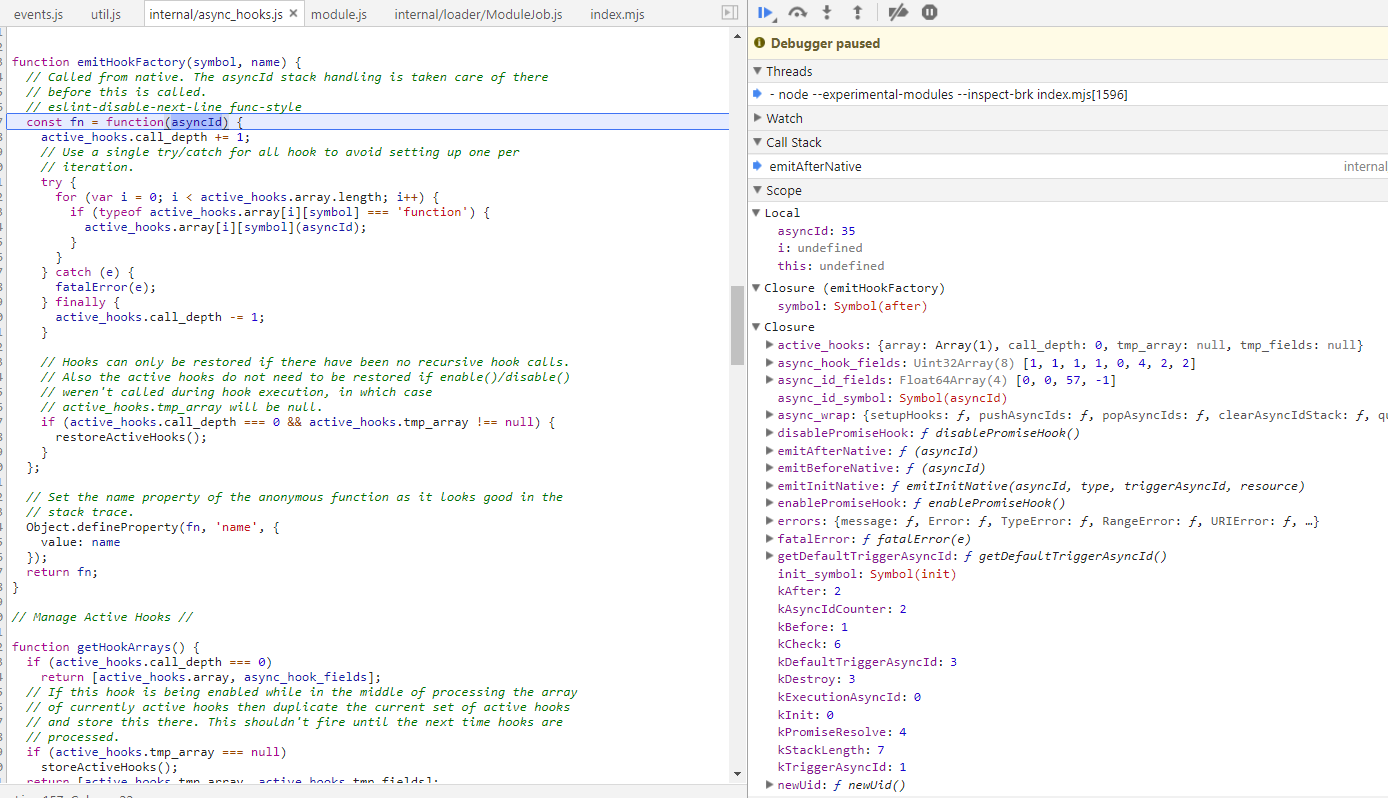Image resolution: width=1388 pixels, height=798 pixels.
Task: Collapse the Call Stack section
Action: click(1068, 142)
